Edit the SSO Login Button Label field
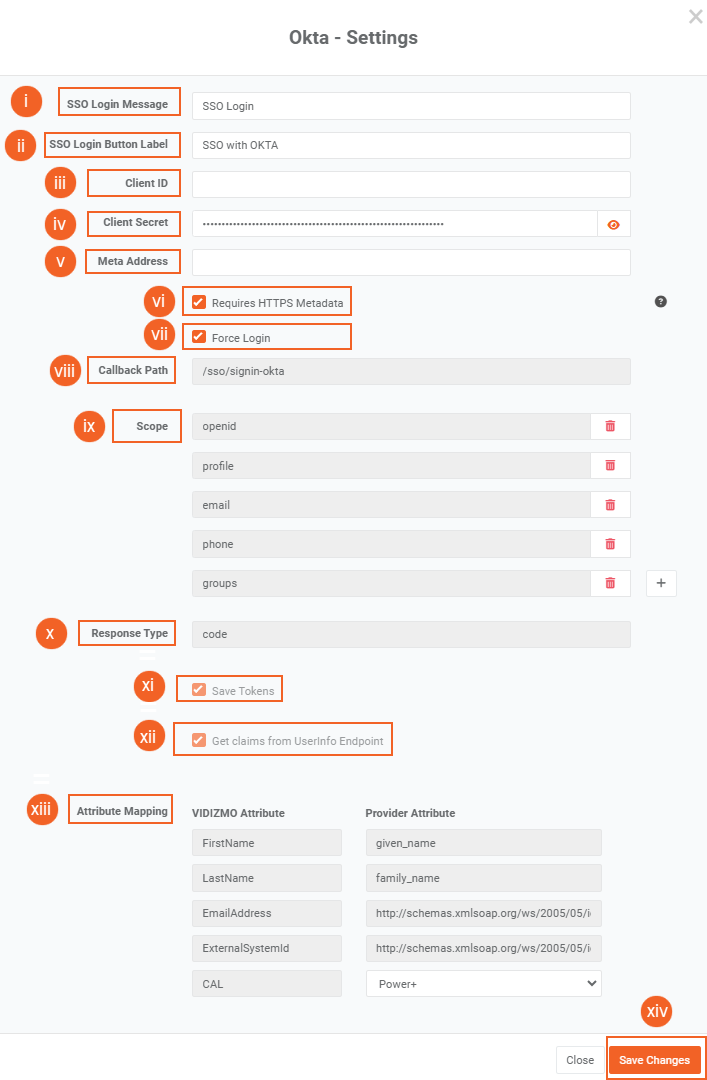Viewport: 707px width, 1080px height. coord(411,145)
